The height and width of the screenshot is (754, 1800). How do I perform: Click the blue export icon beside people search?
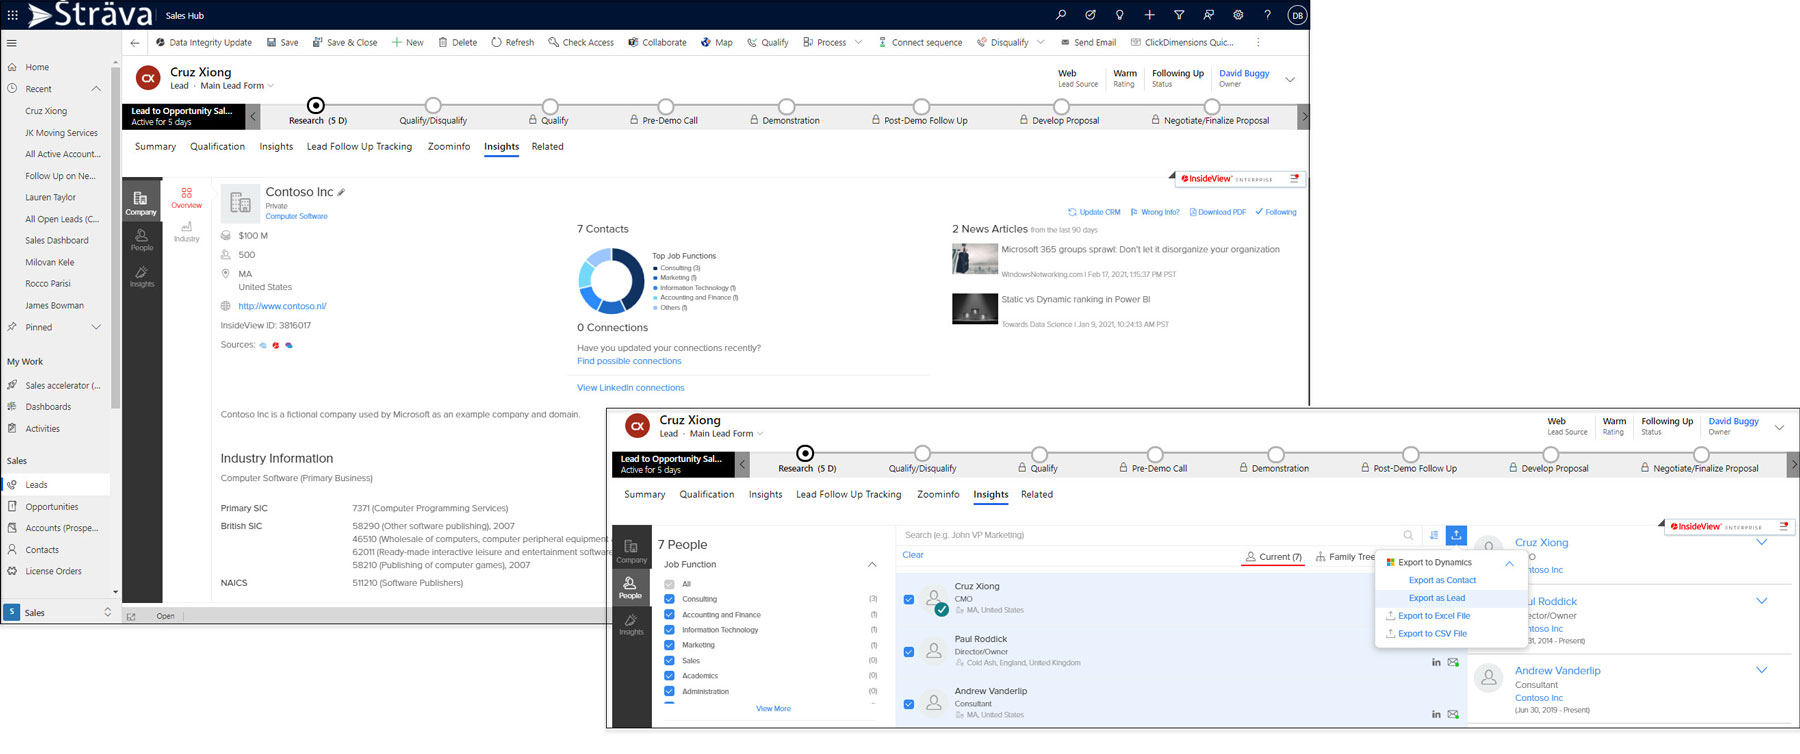pos(1456,535)
